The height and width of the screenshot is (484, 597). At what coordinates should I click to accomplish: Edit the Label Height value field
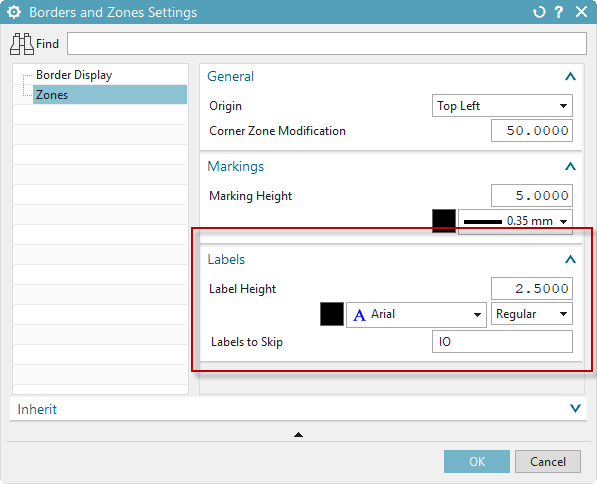point(532,289)
